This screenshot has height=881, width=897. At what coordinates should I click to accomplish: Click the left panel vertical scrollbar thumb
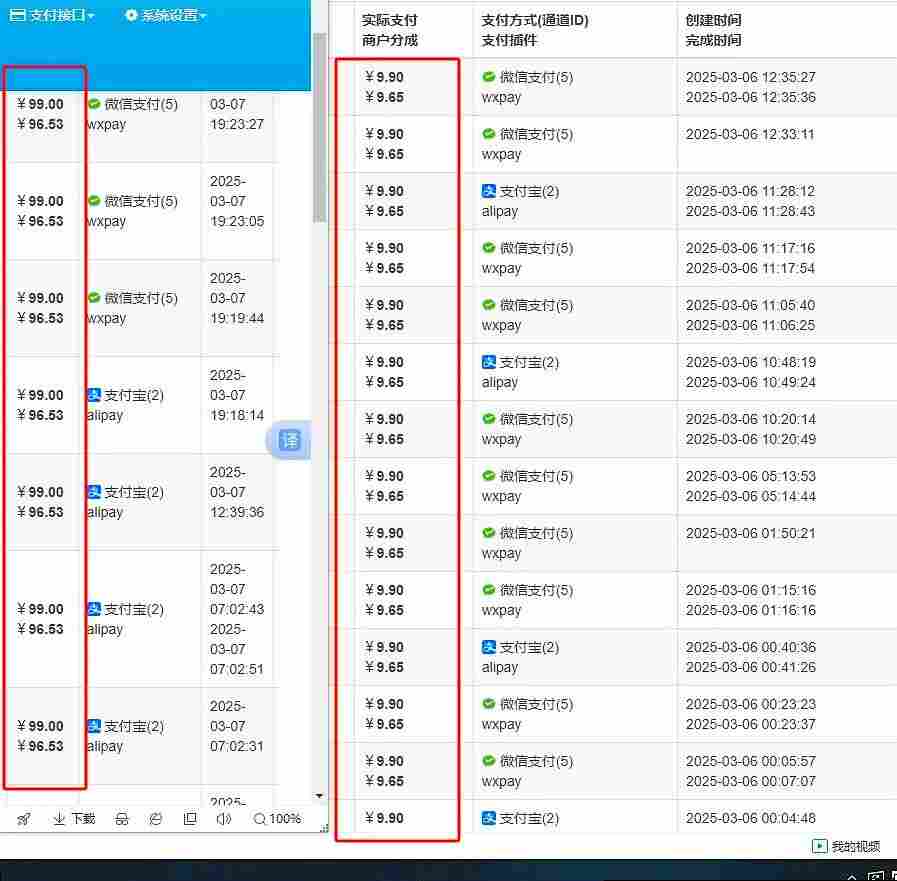pyautogui.click(x=320, y=130)
